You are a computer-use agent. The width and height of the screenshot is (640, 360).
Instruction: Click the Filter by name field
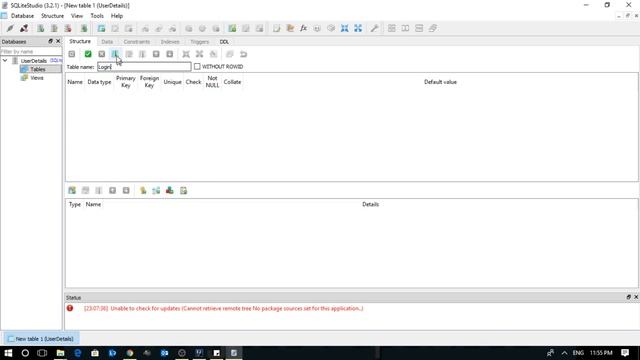click(31, 51)
